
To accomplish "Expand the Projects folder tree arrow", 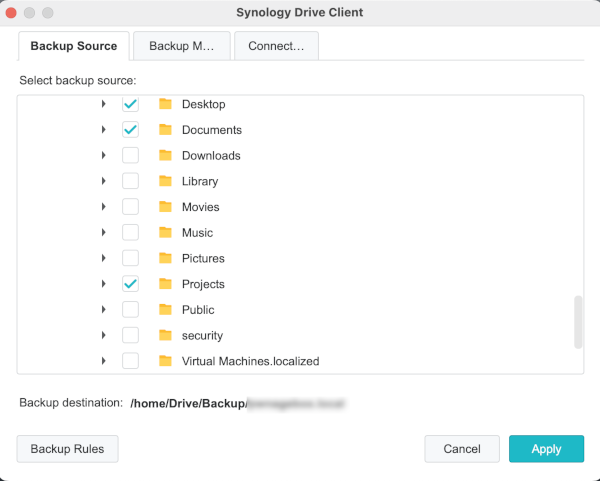I will (x=103, y=284).
